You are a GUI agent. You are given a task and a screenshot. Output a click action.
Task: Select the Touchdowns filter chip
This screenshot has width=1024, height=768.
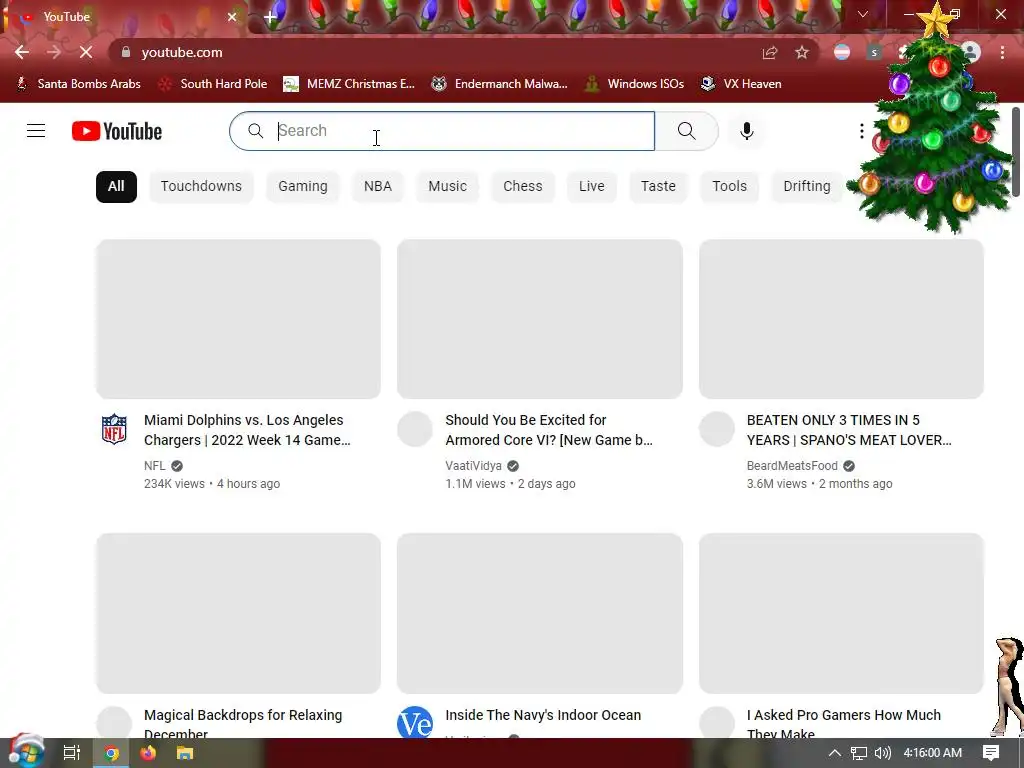201,186
